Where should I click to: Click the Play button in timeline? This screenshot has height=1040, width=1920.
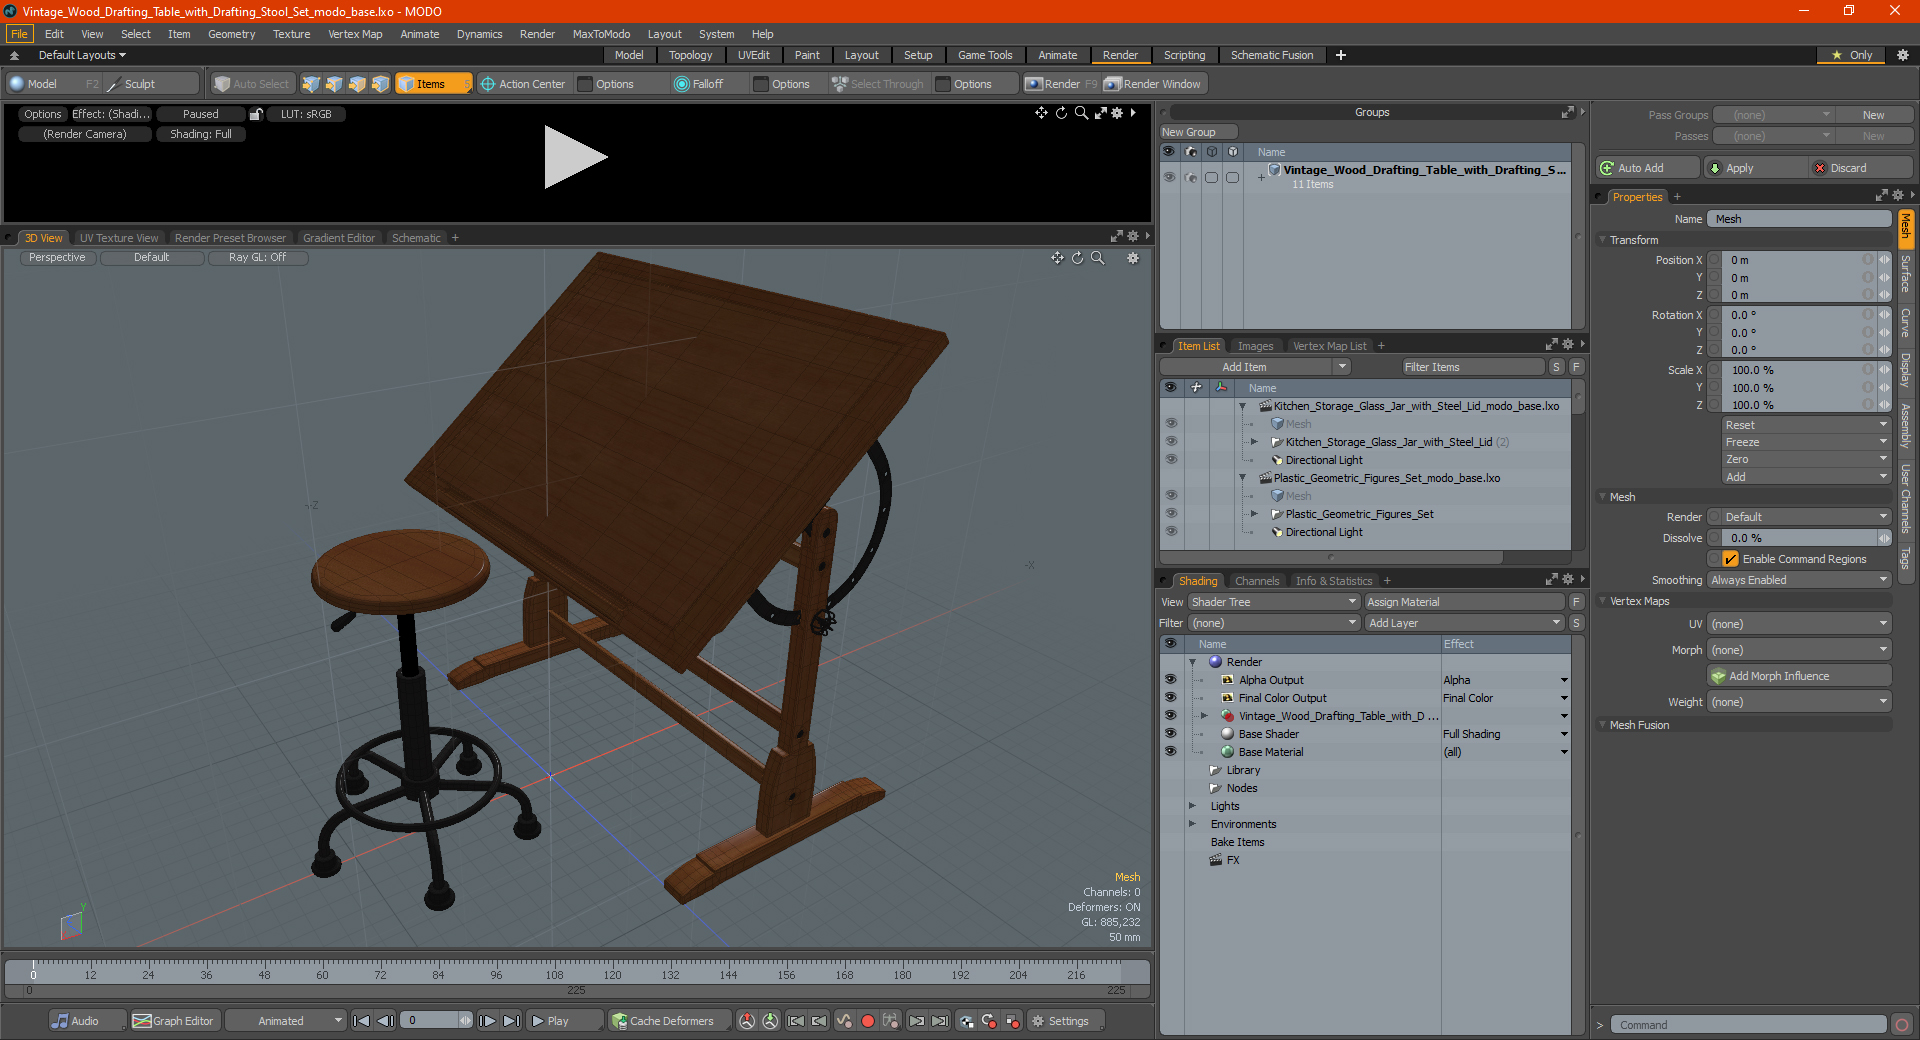tap(564, 1021)
